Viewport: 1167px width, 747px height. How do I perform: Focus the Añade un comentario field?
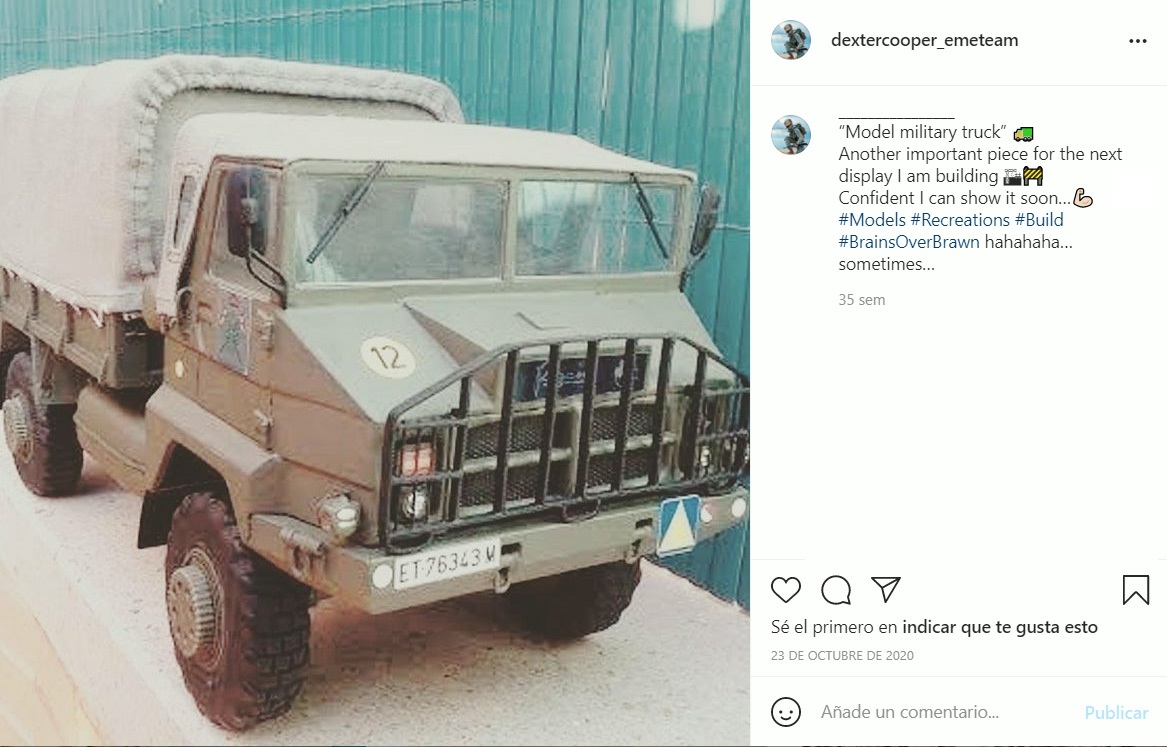(945, 712)
